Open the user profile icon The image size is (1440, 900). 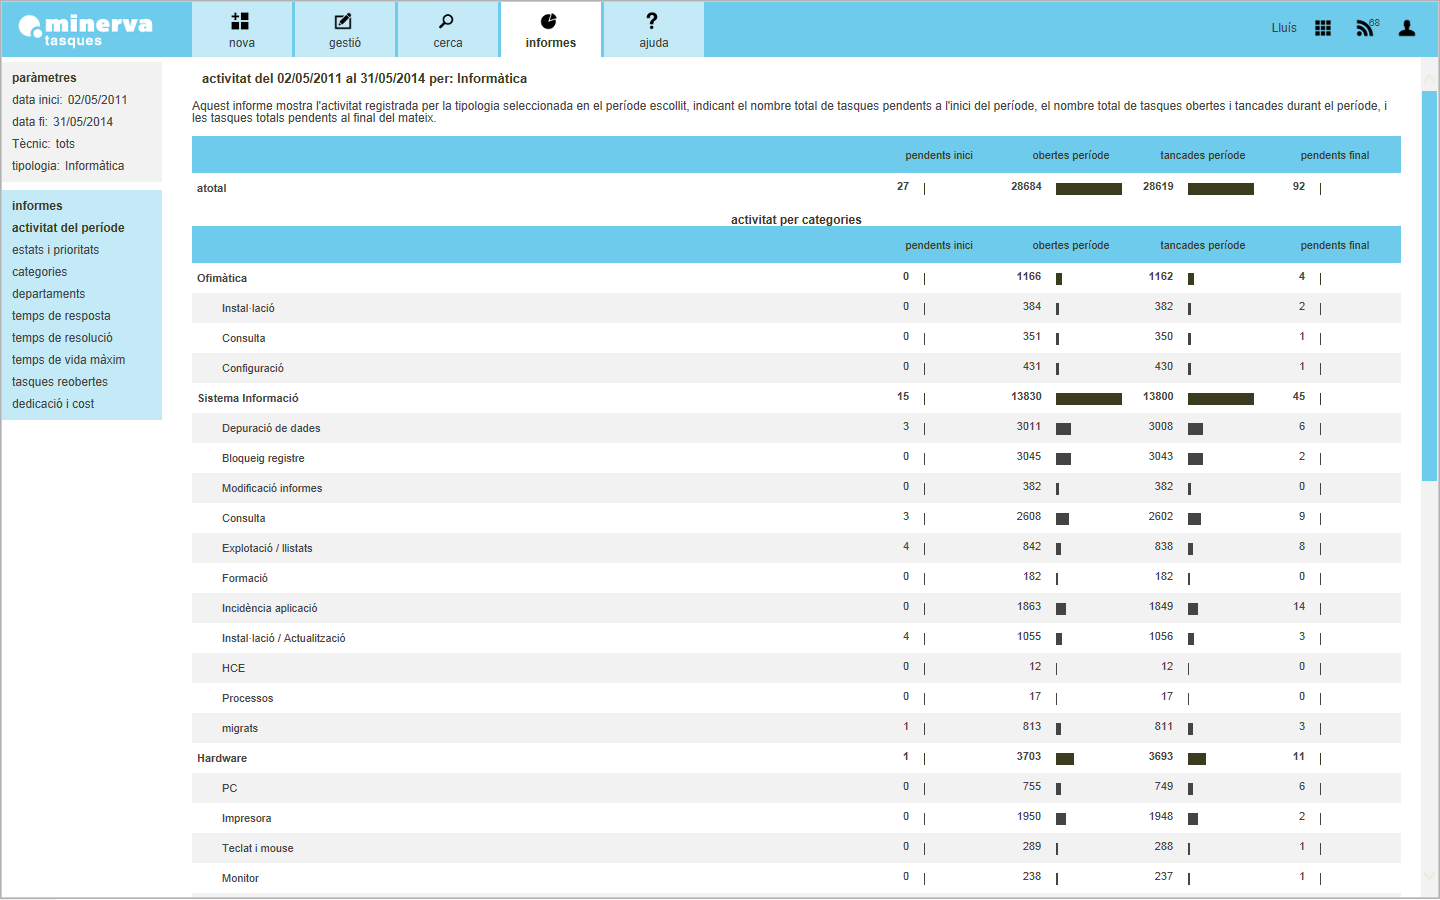(x=1407, y=28)
